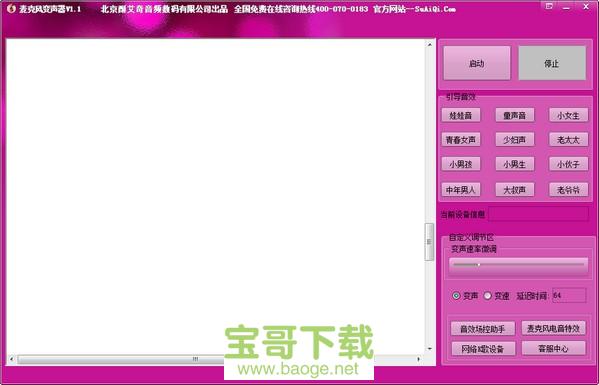Choose the 中年男人 voice preset
The image size is (599, 385).
(x=461, y=189)
